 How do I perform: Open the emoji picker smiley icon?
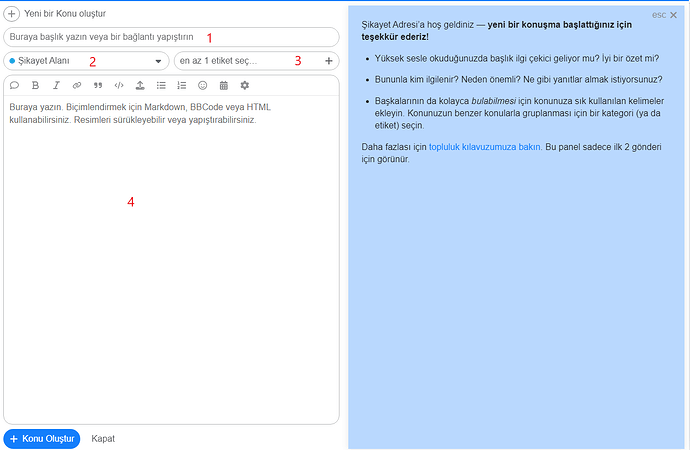(203, 86)
